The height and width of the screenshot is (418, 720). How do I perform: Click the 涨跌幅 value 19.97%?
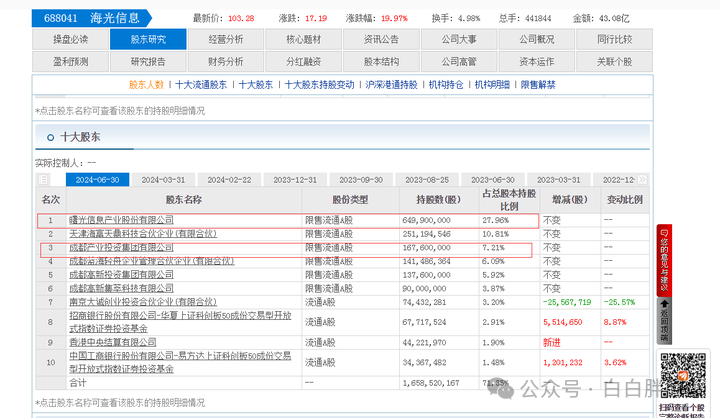394,18
